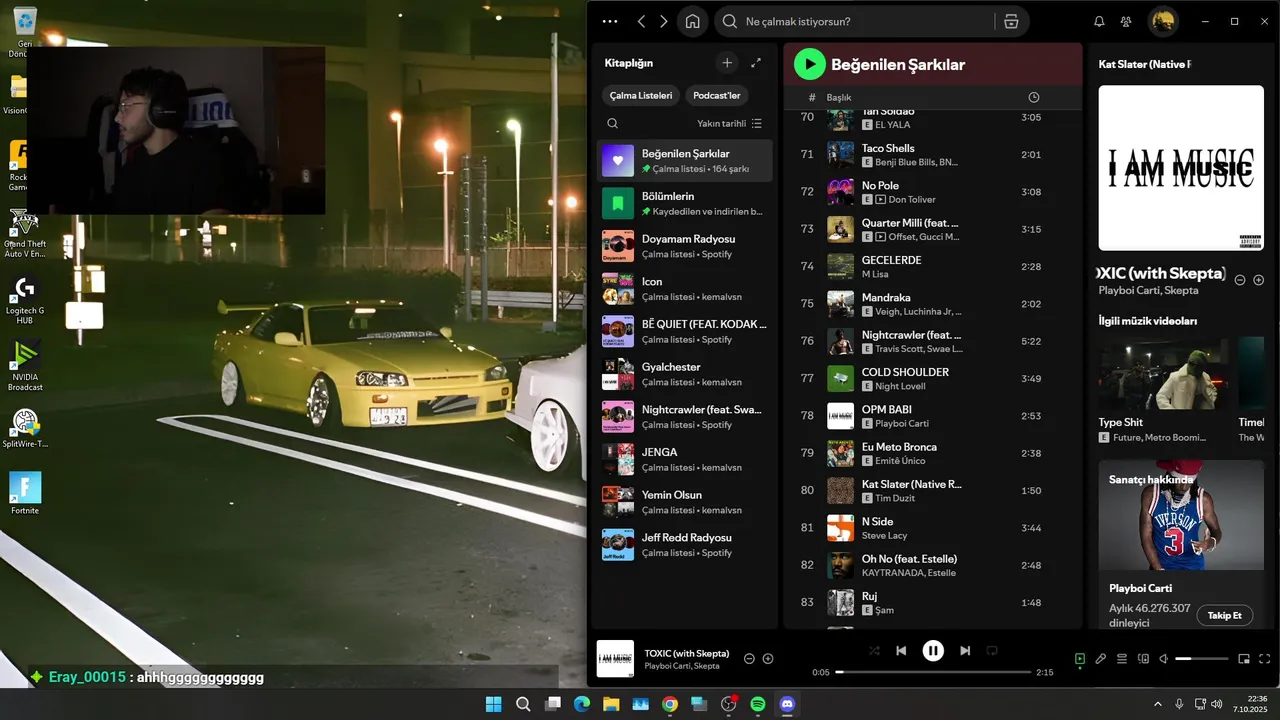Select Çalma Listeleri filter chip

point(641,96)
